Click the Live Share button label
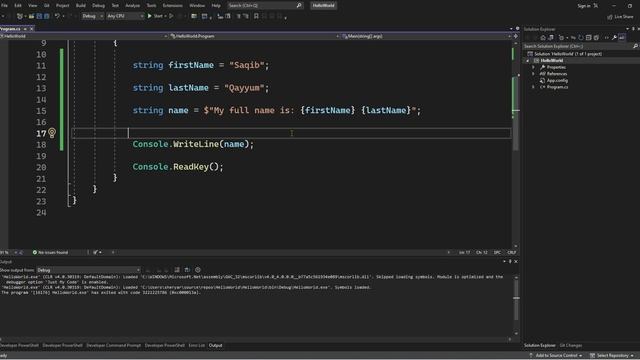The height and width of the screenshot is (360, 640). tap(623, 17)
